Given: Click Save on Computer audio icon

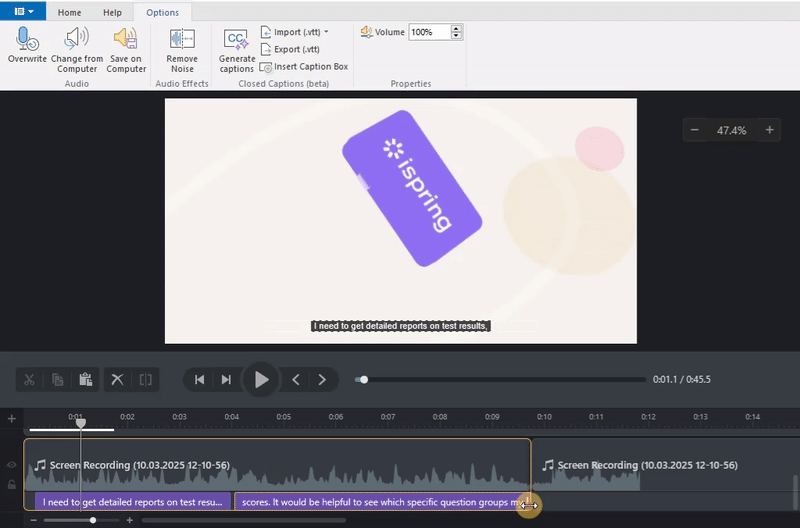Looking at the screenshot, I should coord(126,40).
